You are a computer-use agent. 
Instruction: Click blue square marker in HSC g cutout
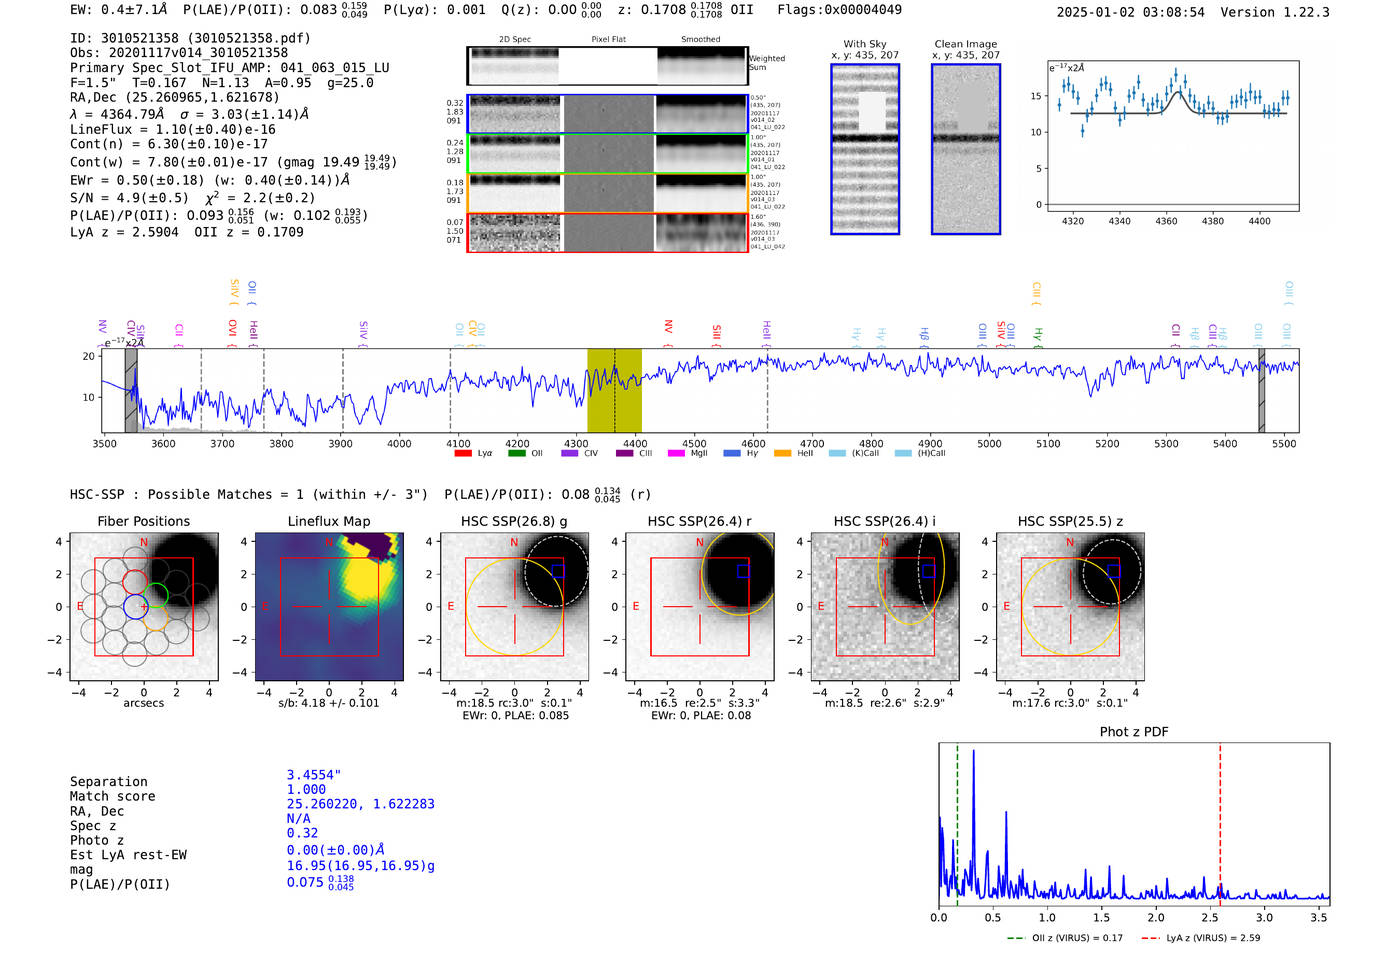[558, 570]
